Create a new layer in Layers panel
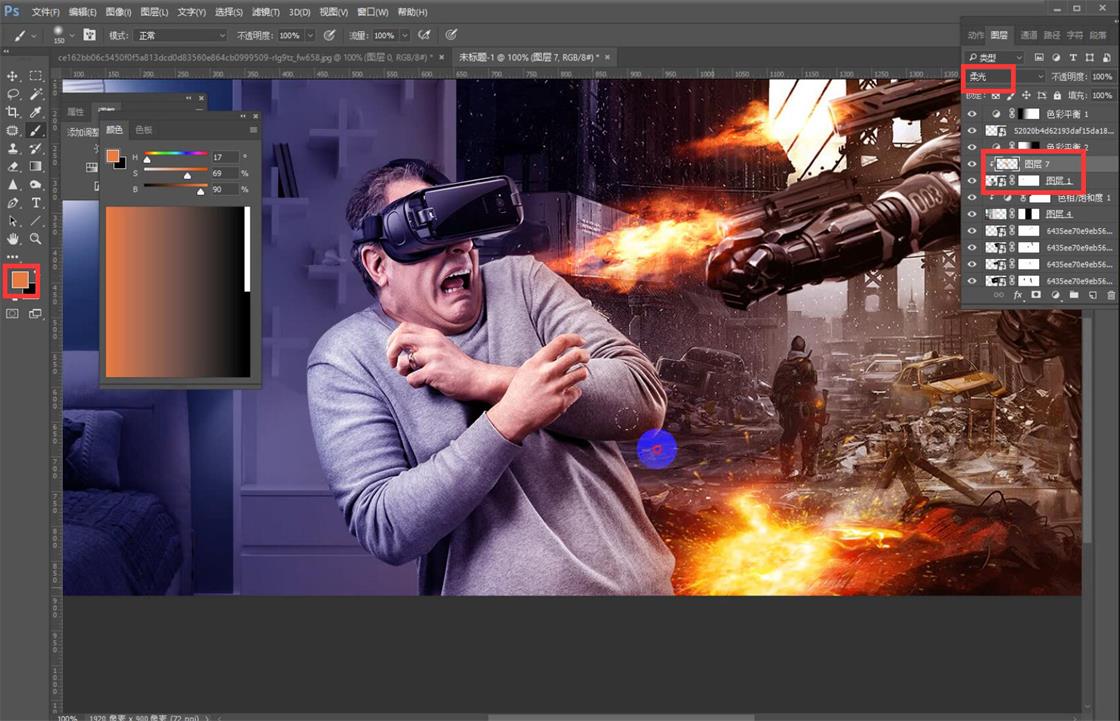 1092,294
